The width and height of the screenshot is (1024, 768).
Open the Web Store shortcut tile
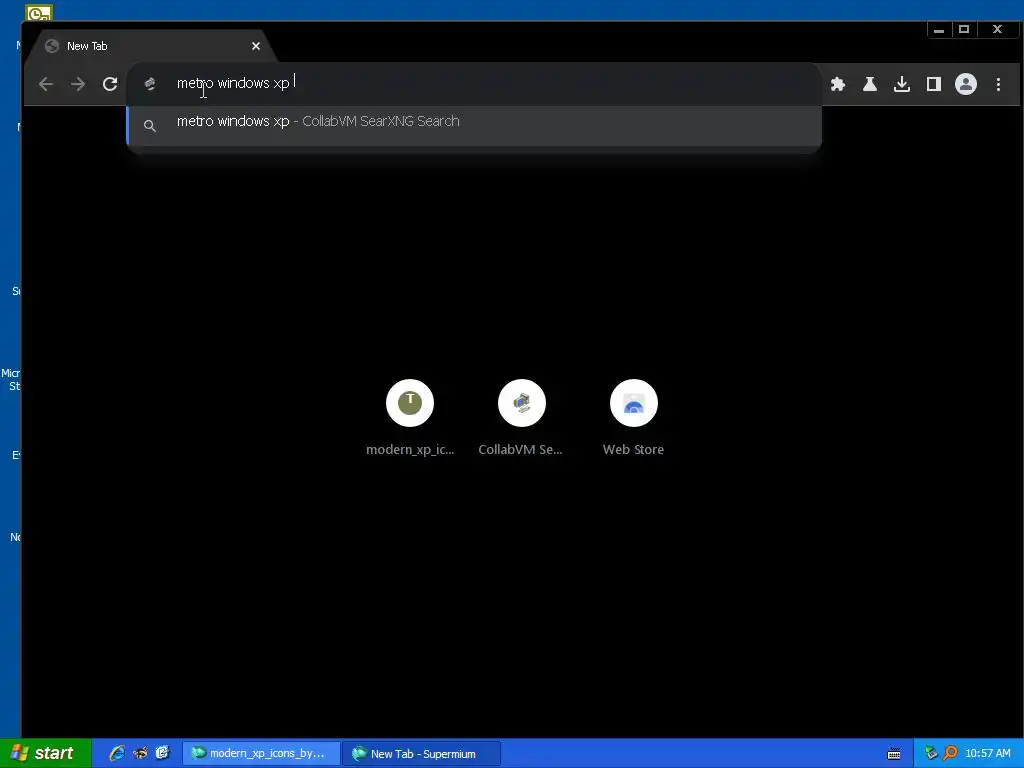633,418
